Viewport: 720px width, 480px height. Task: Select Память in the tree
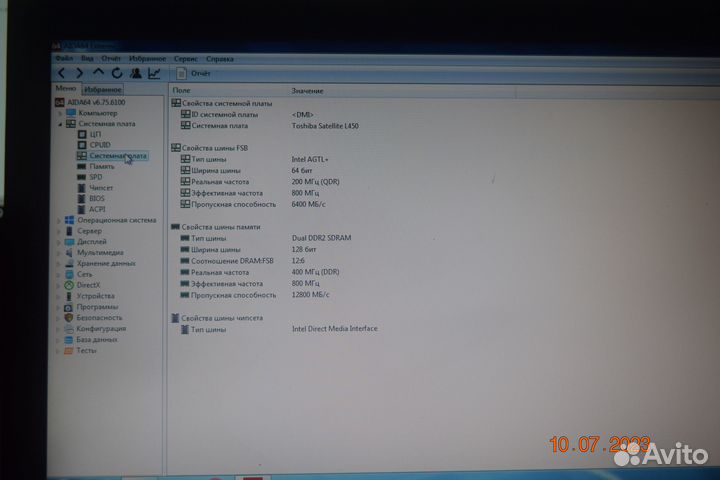tap(101, 166)
